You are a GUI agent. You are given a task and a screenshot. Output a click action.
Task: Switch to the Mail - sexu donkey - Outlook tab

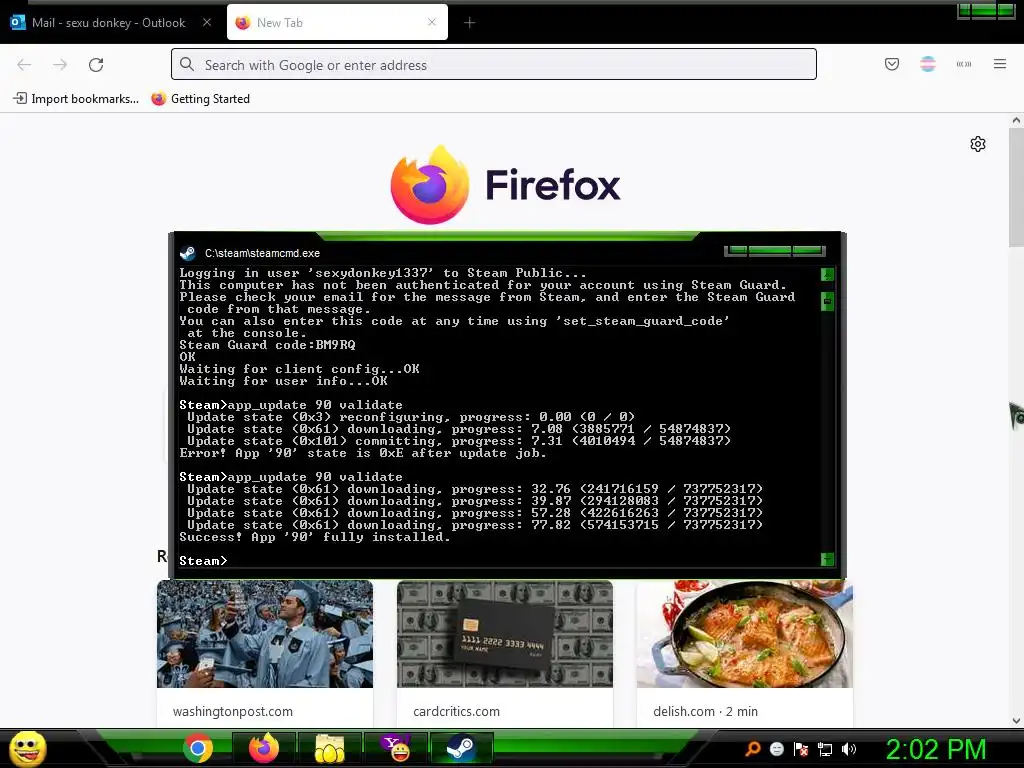tap(108, 23)
